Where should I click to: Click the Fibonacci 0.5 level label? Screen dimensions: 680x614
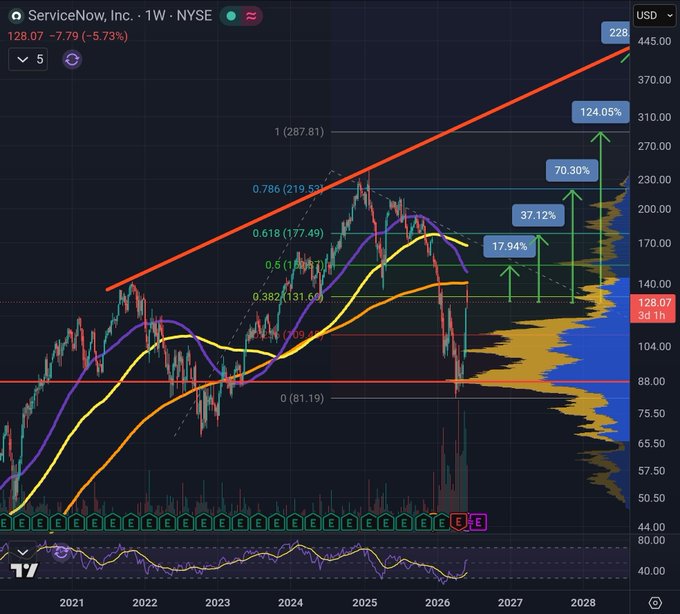(294, 265)
